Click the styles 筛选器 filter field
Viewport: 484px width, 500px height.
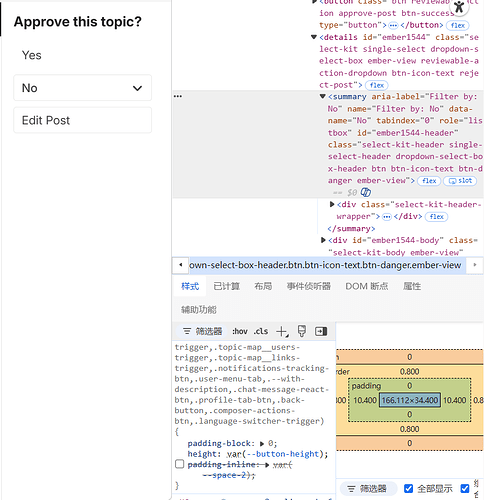(x=203, y=331)
